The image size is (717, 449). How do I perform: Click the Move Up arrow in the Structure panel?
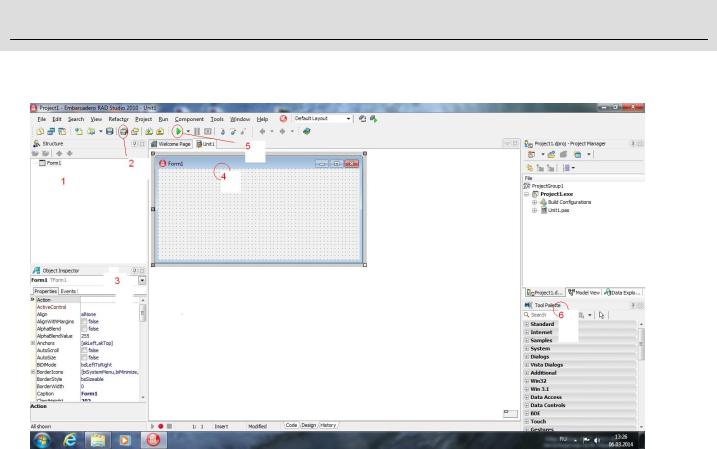(59, 154)
